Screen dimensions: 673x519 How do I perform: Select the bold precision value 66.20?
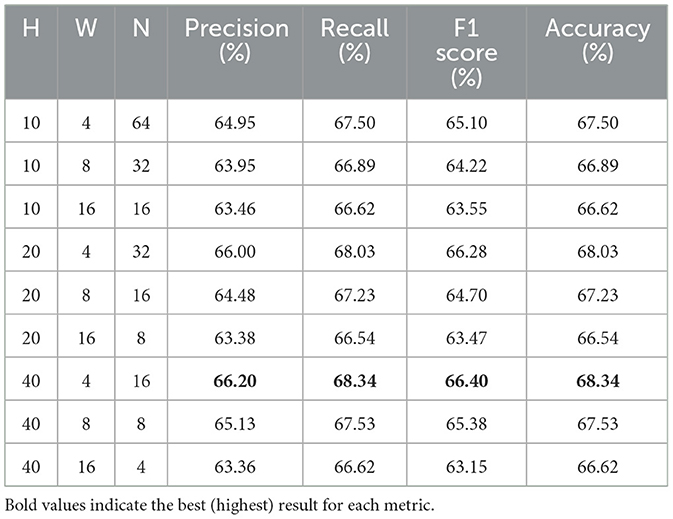coord(235,381)
